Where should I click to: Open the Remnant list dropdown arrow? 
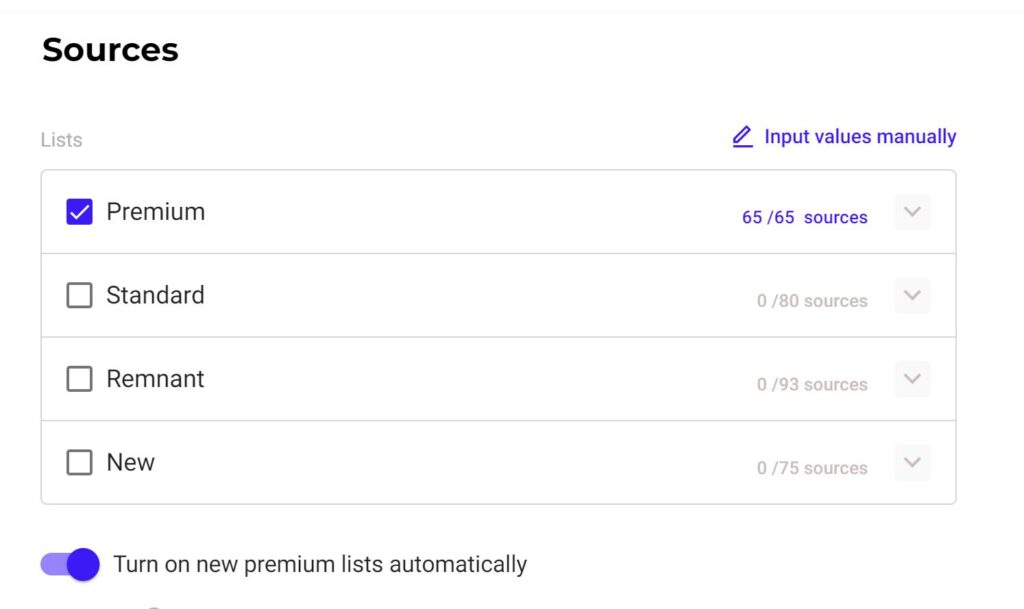coord(912,379)
